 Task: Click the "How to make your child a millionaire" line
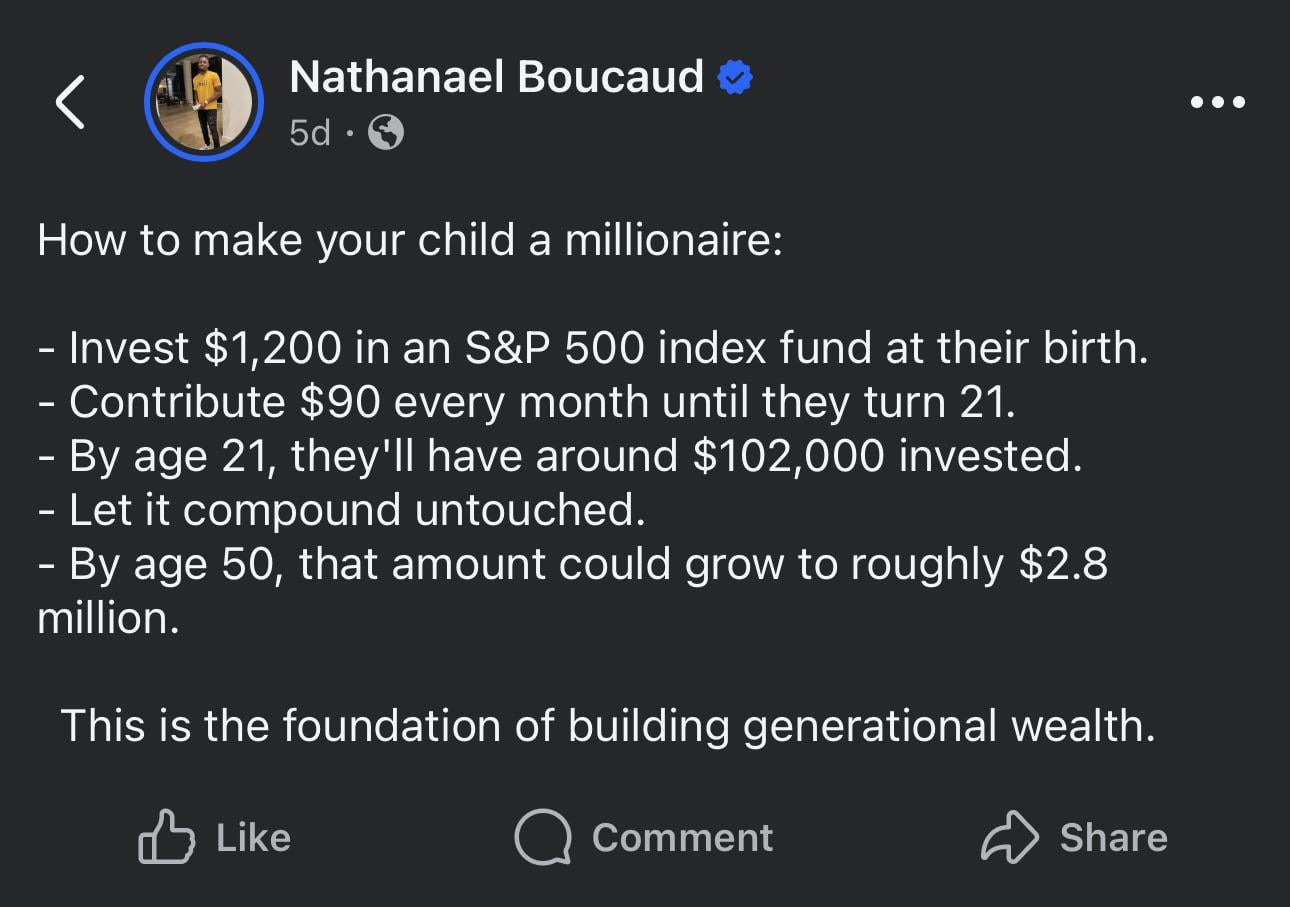click(x=410, y=241)
